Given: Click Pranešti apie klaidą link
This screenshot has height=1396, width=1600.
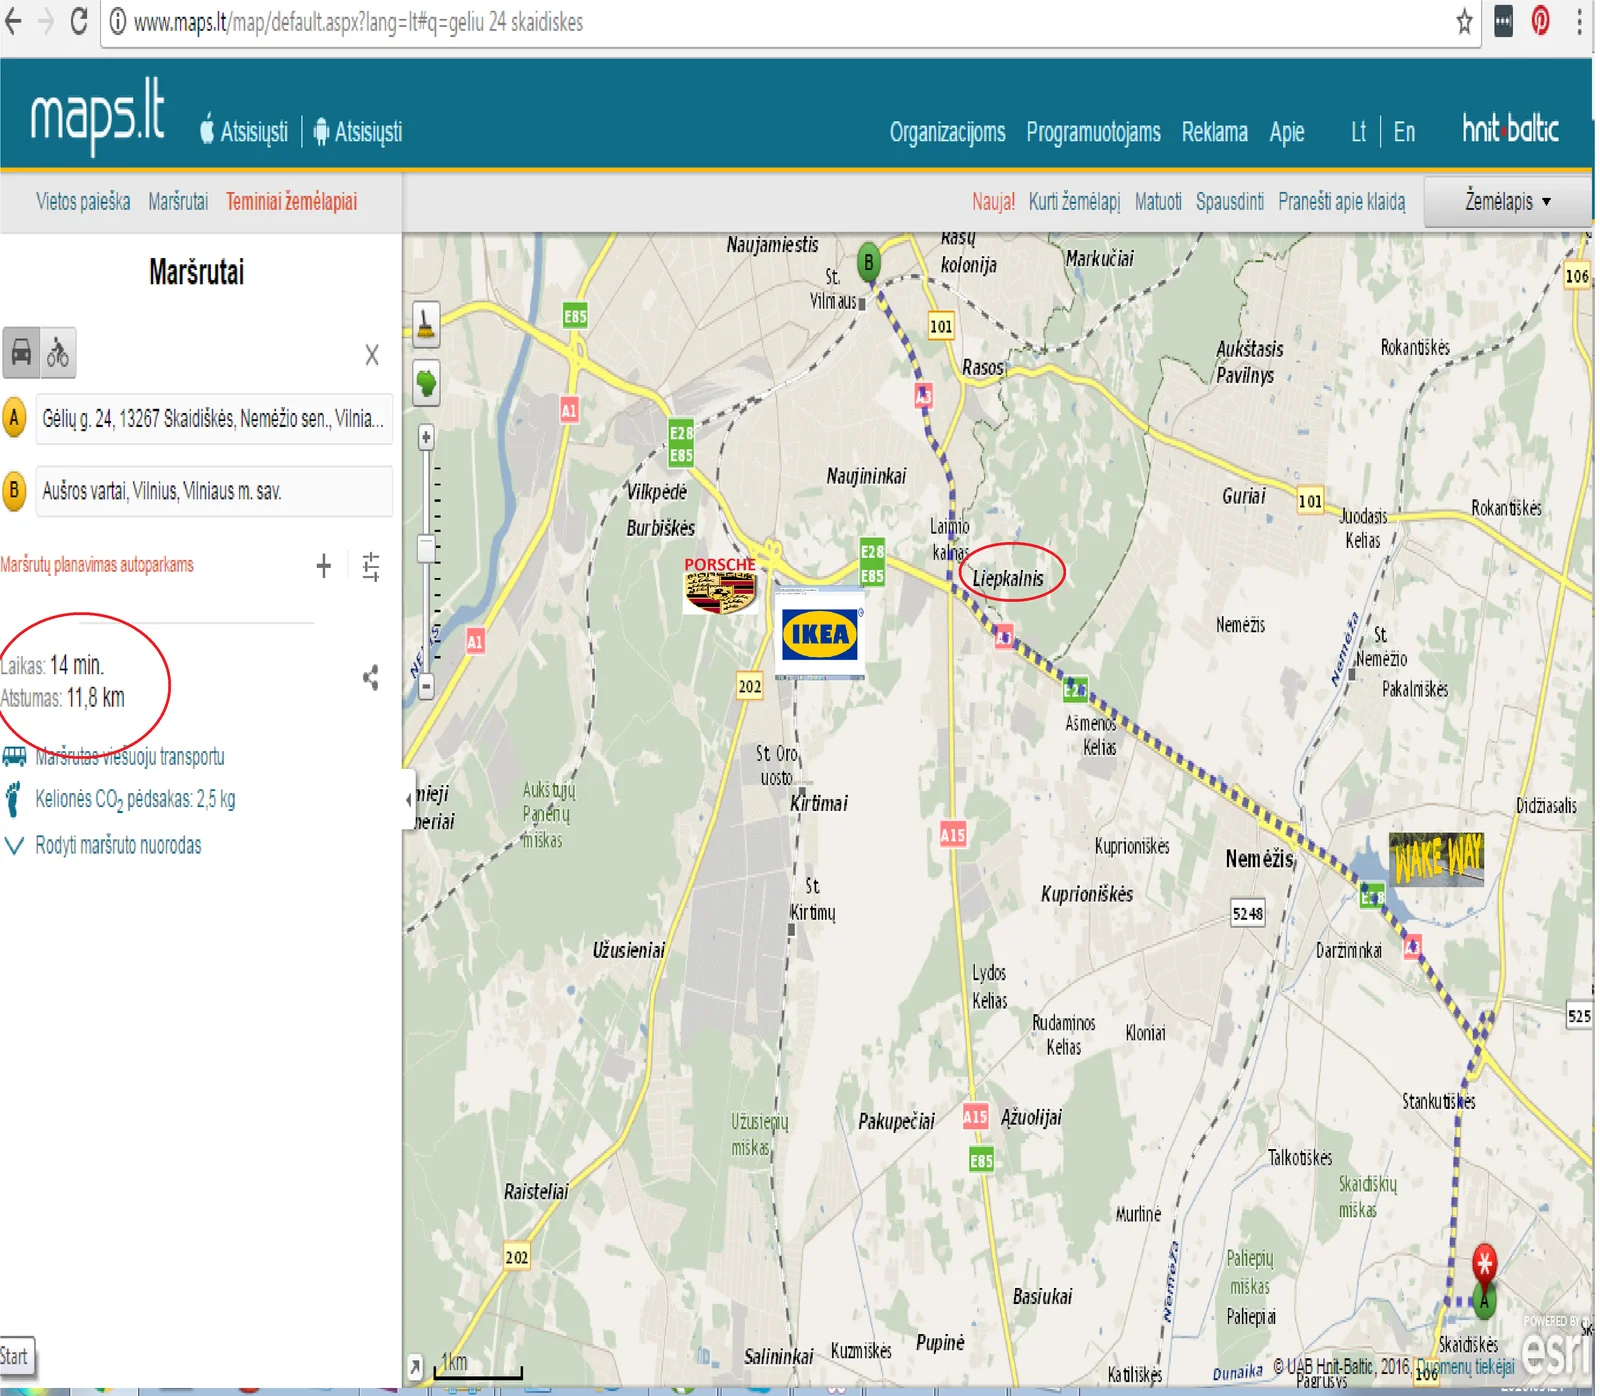Looking at the screenshot, I should click(x=1341, y=202).
